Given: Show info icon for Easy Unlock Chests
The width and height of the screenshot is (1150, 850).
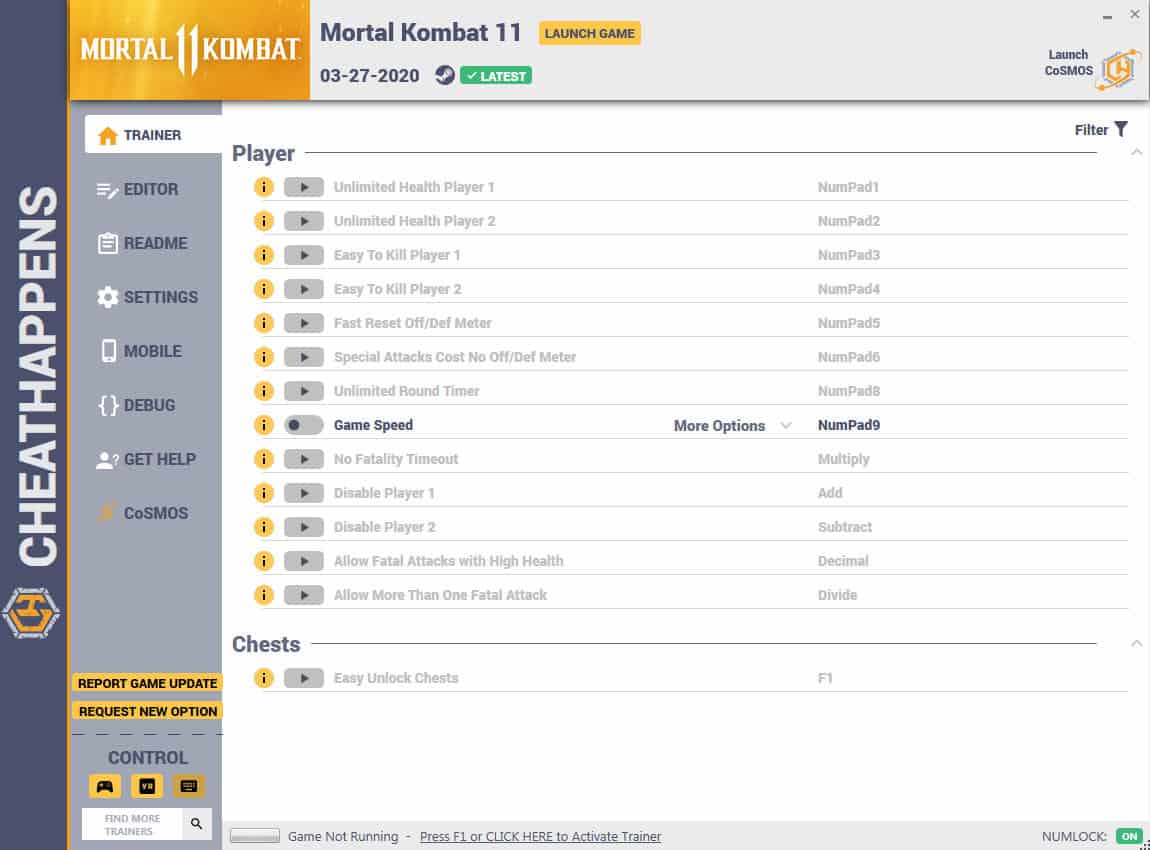Looking at the screenshot, I should pos(264,678).
